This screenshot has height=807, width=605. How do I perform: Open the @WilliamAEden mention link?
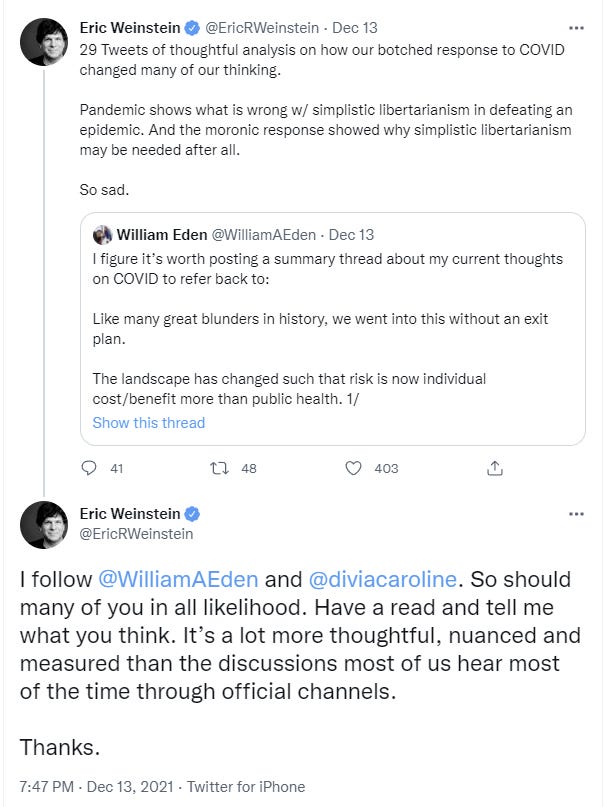point(178,580)
